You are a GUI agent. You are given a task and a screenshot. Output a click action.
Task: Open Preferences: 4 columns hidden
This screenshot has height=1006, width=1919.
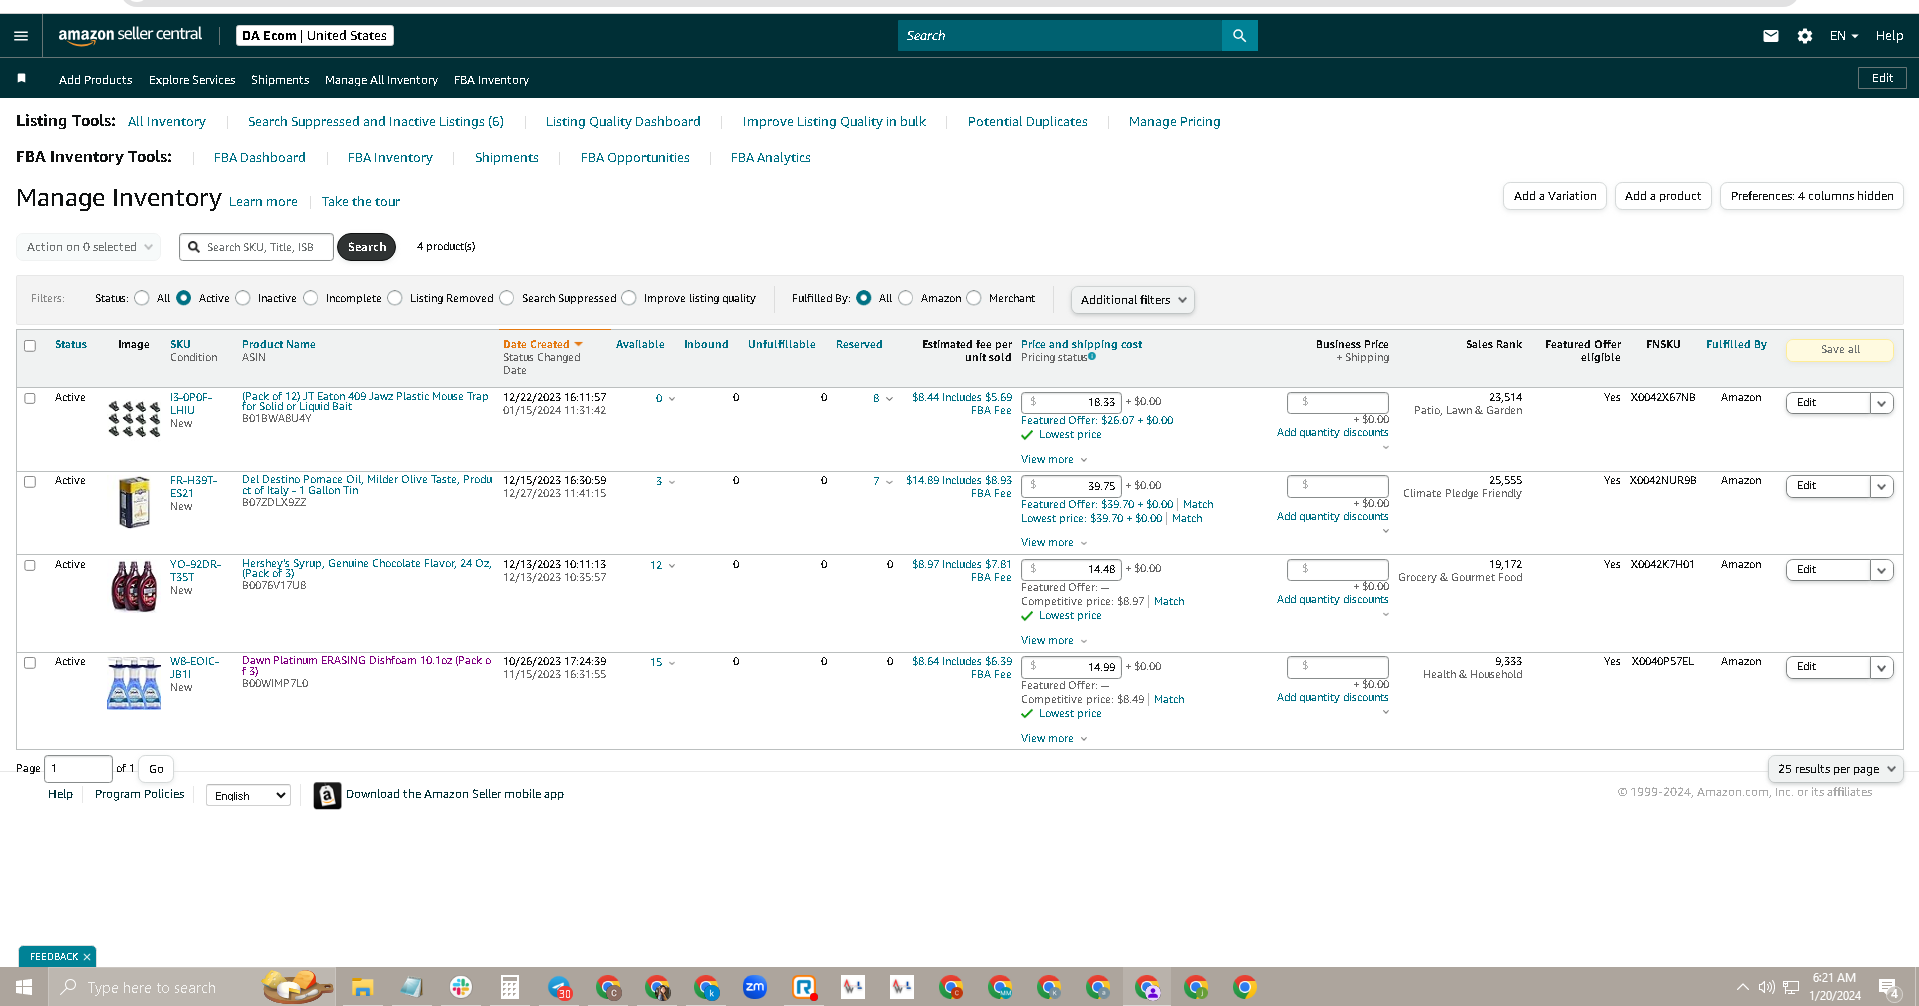point(1812,196)
